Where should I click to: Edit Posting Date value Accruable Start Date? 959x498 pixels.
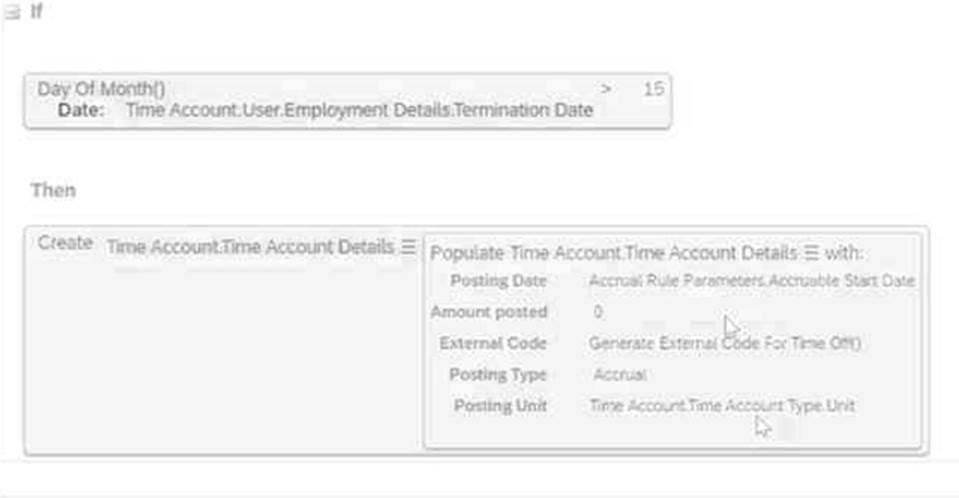coord(751,281)
